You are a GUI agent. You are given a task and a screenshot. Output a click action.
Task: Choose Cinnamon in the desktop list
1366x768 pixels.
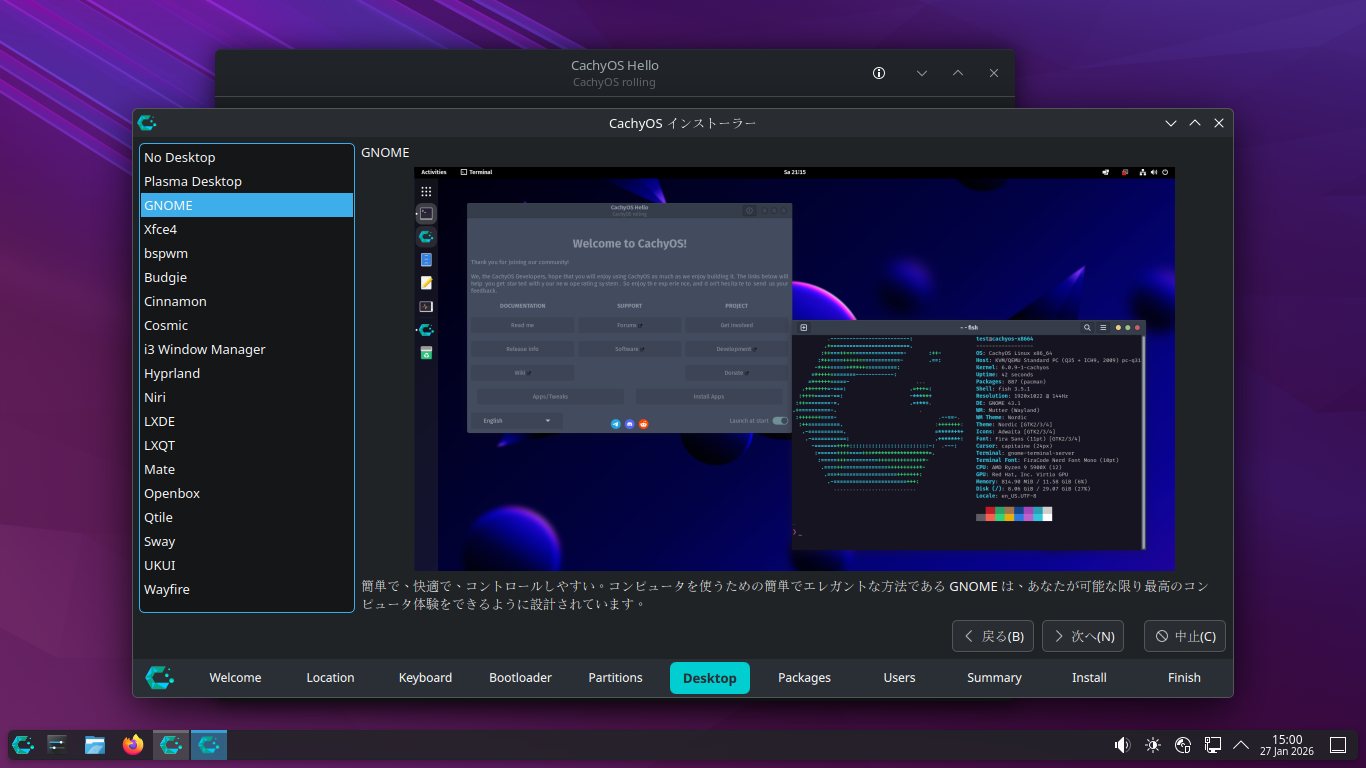pos(175,301)
